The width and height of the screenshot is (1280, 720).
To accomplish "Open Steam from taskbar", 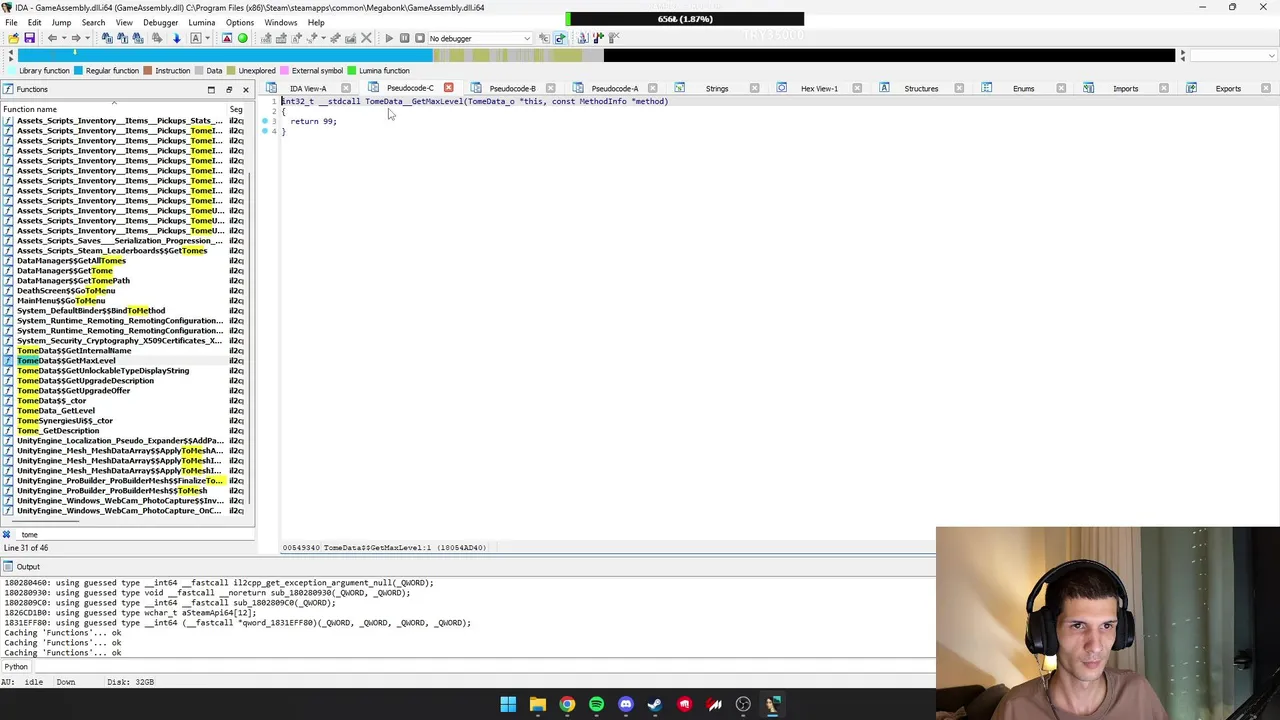I will coord(655,704).
